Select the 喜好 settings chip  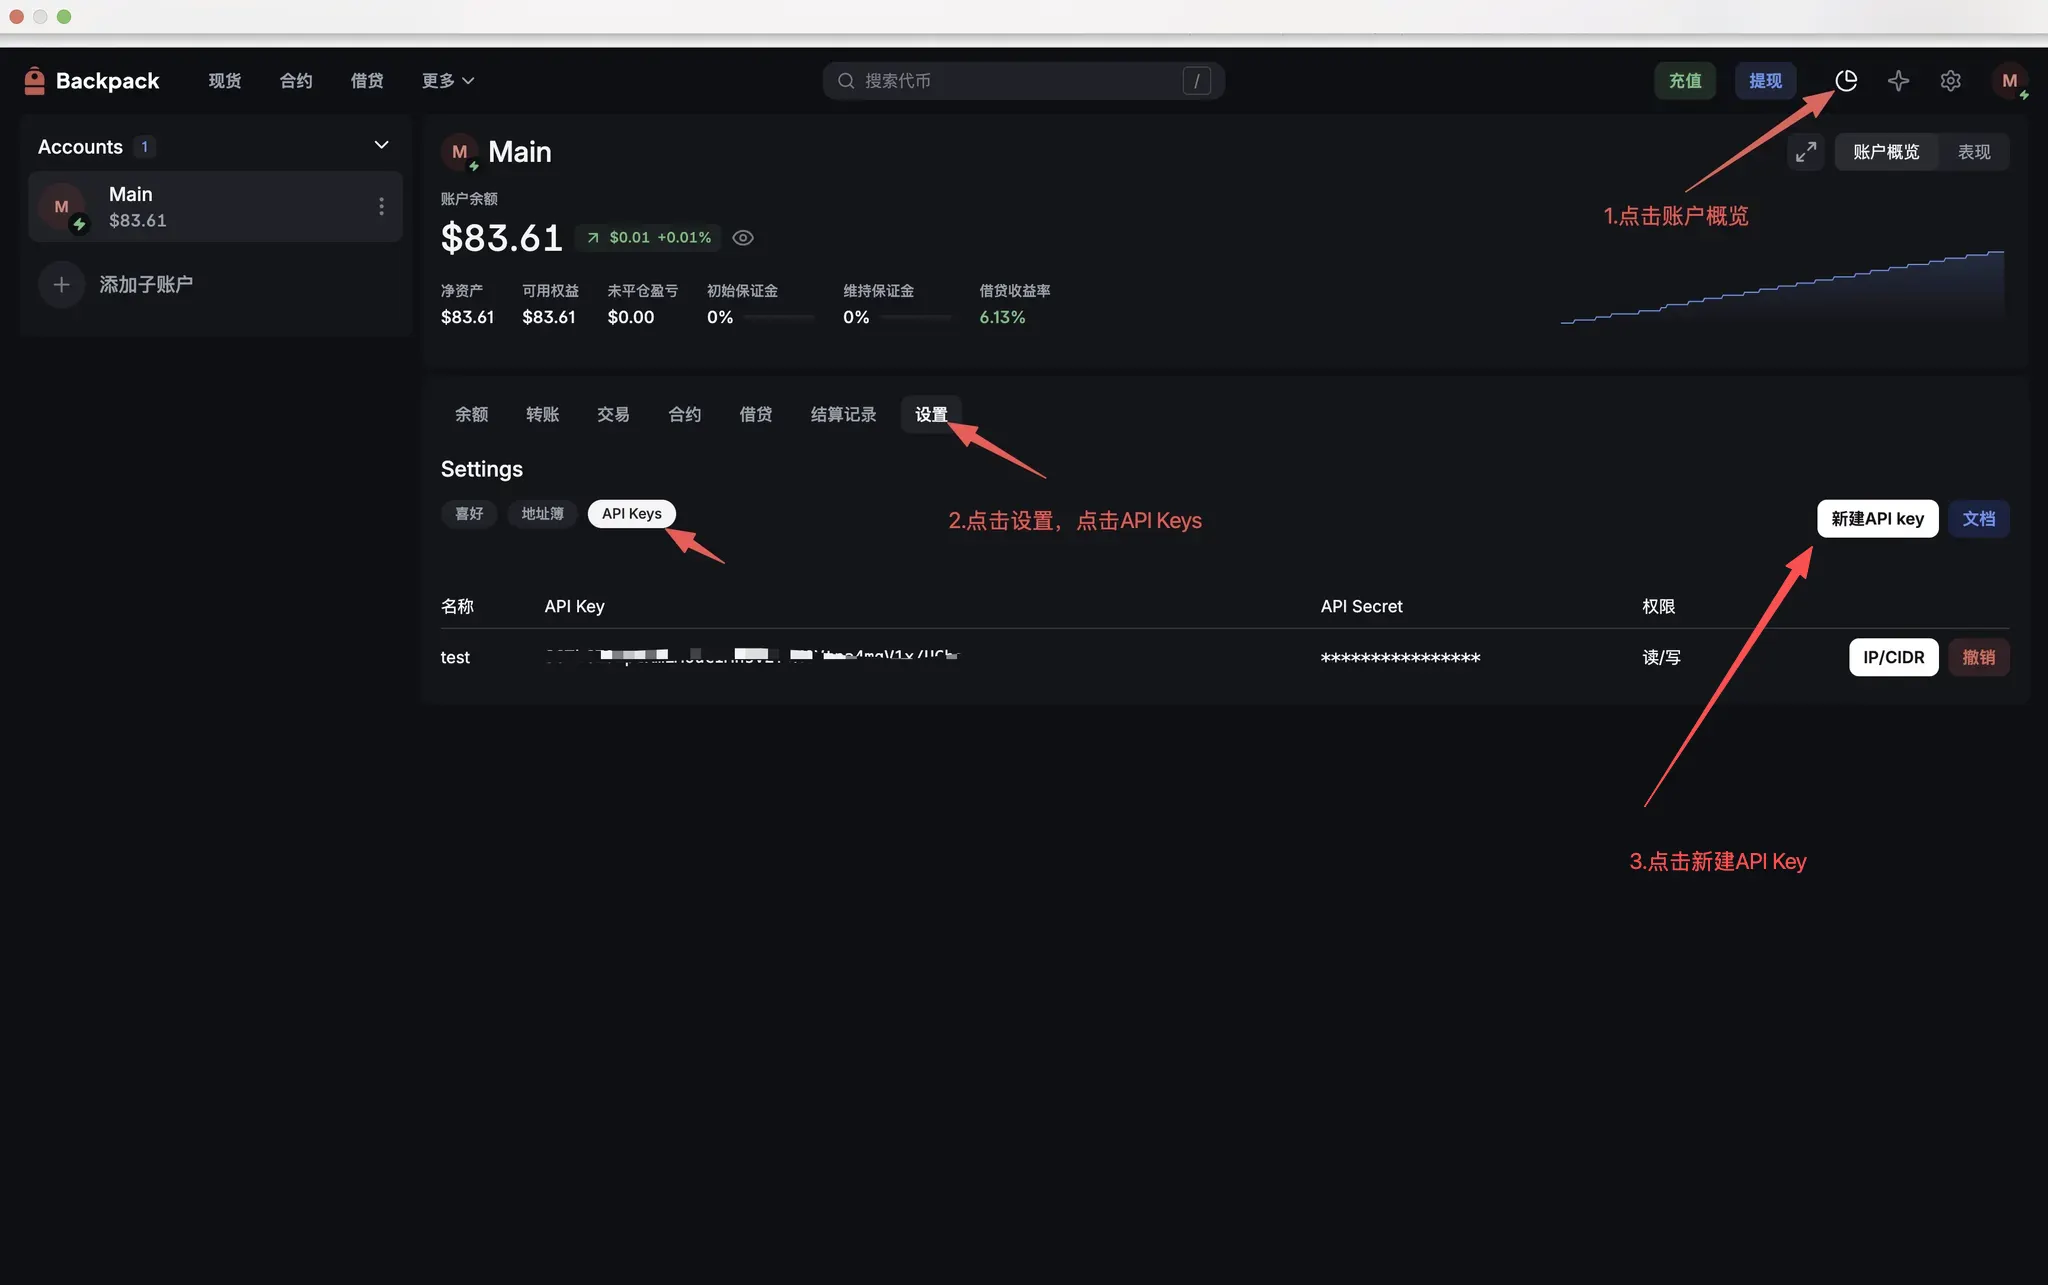coord(469,514)
